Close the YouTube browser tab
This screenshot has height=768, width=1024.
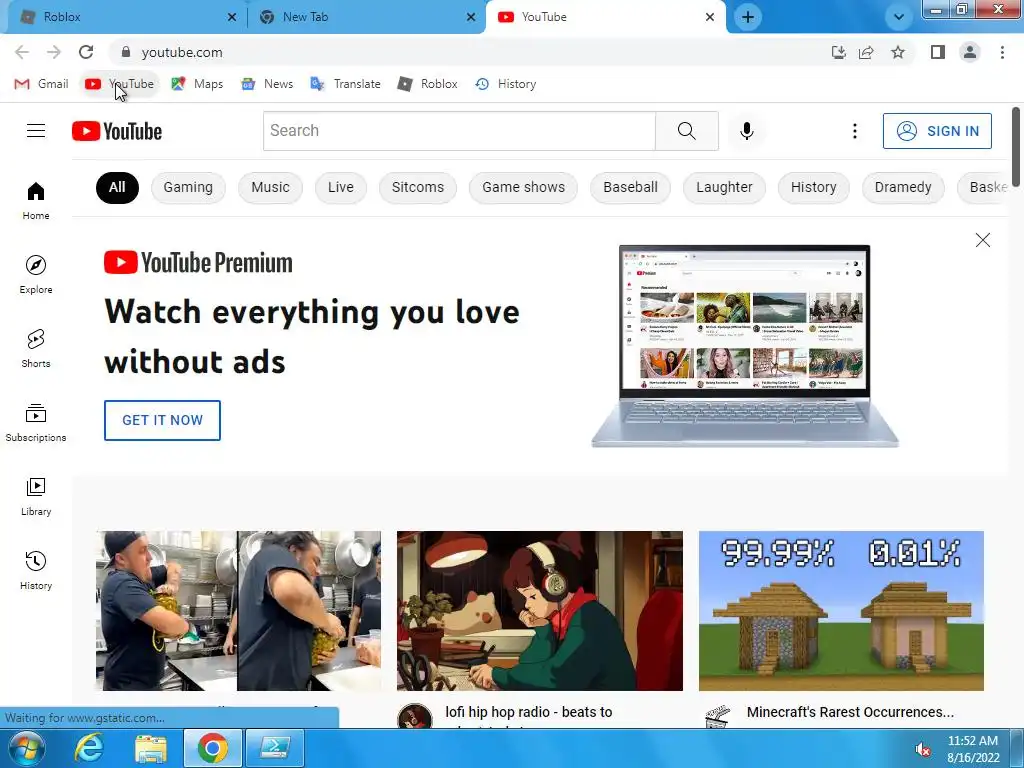pyautogui.click(x=710, y=17)
